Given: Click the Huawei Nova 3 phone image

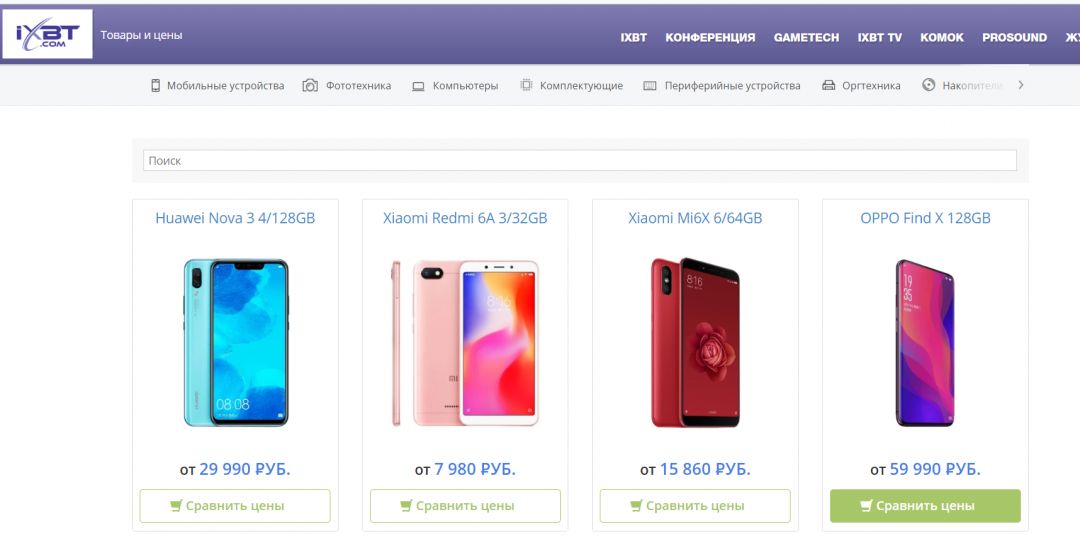Looking at the screenshot, I should (x=236, y=343).
